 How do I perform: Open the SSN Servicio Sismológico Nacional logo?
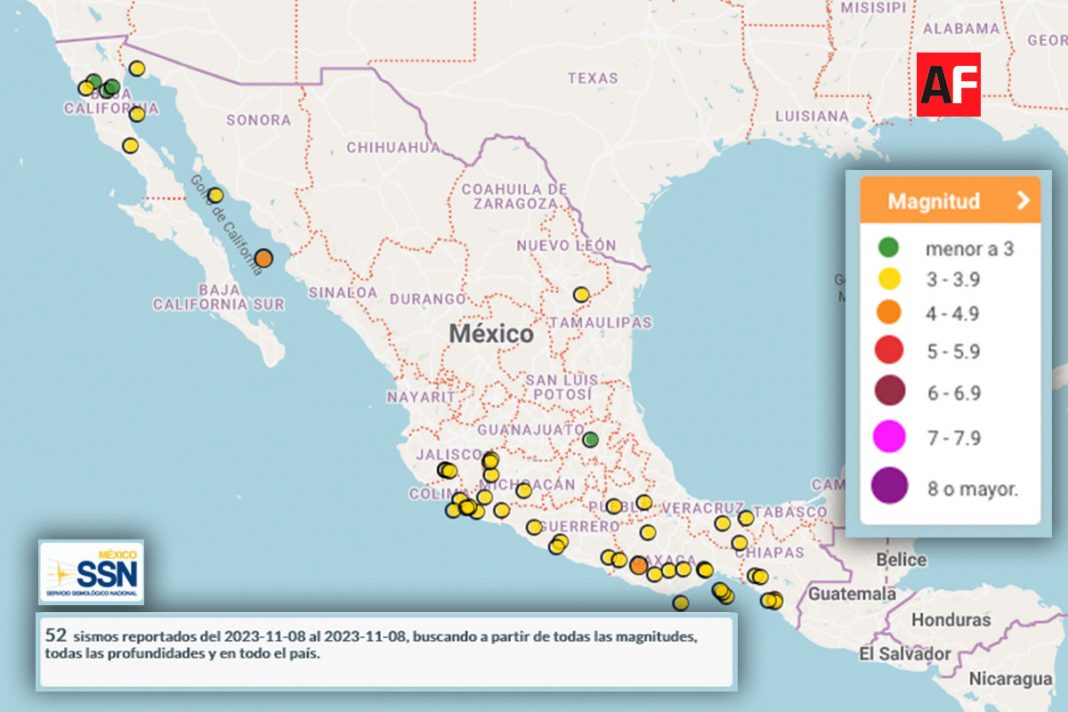click(91, 572)
